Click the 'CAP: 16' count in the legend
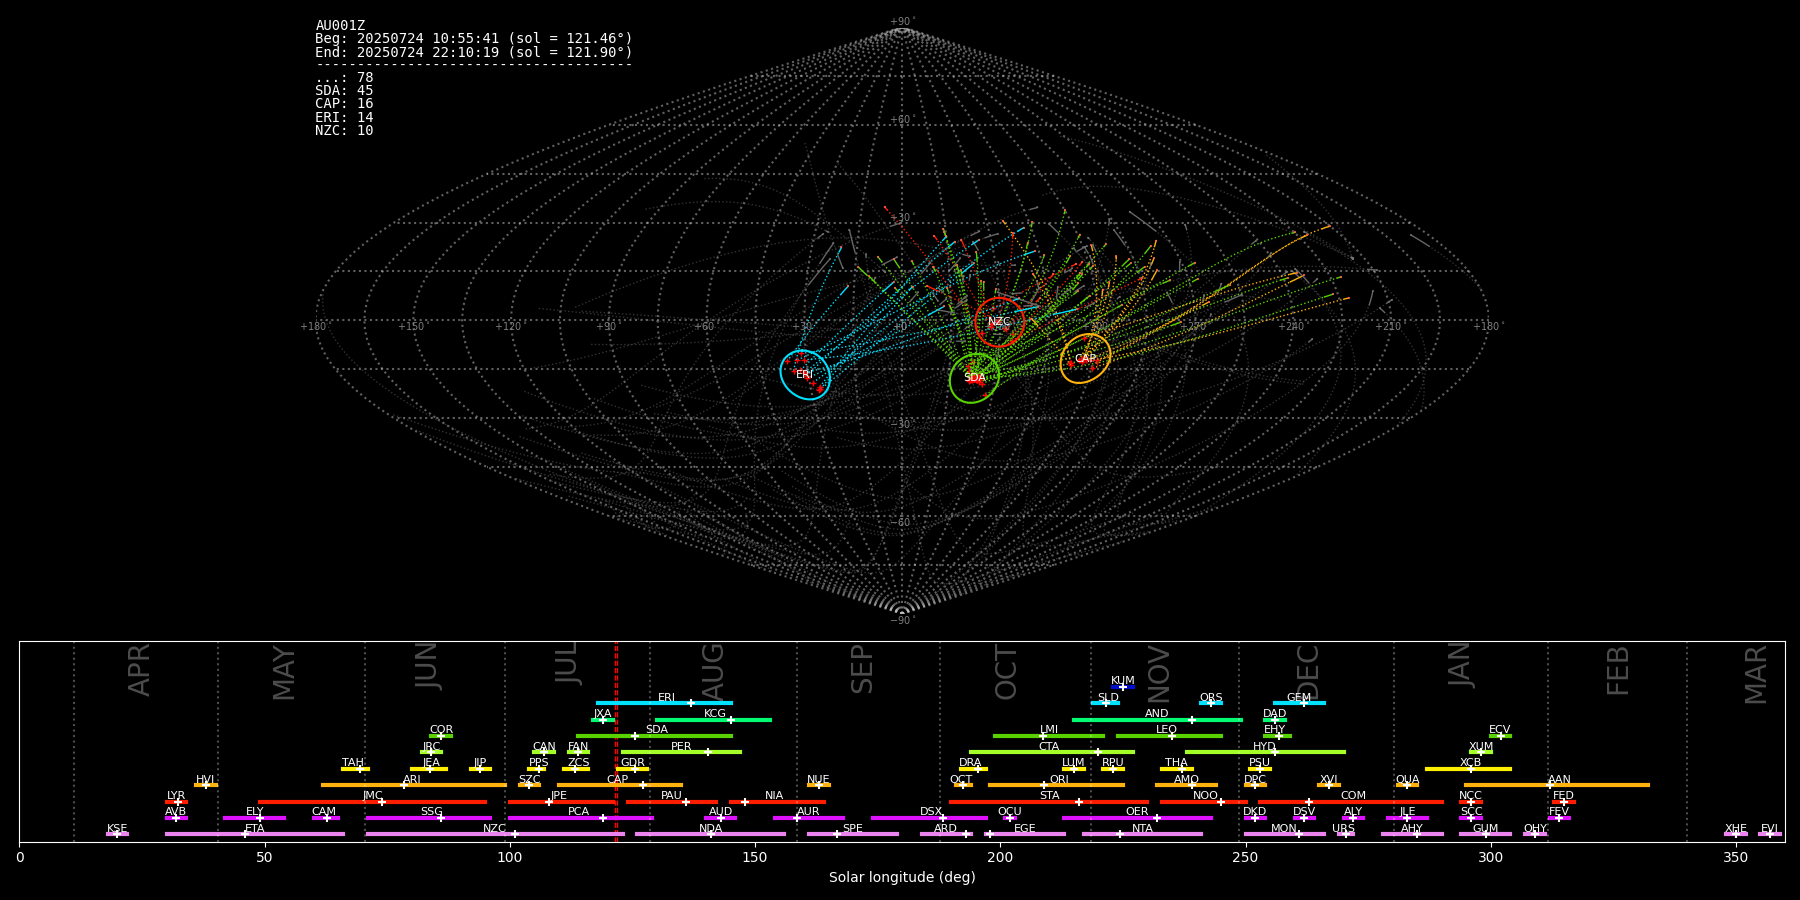 point(344,104)
